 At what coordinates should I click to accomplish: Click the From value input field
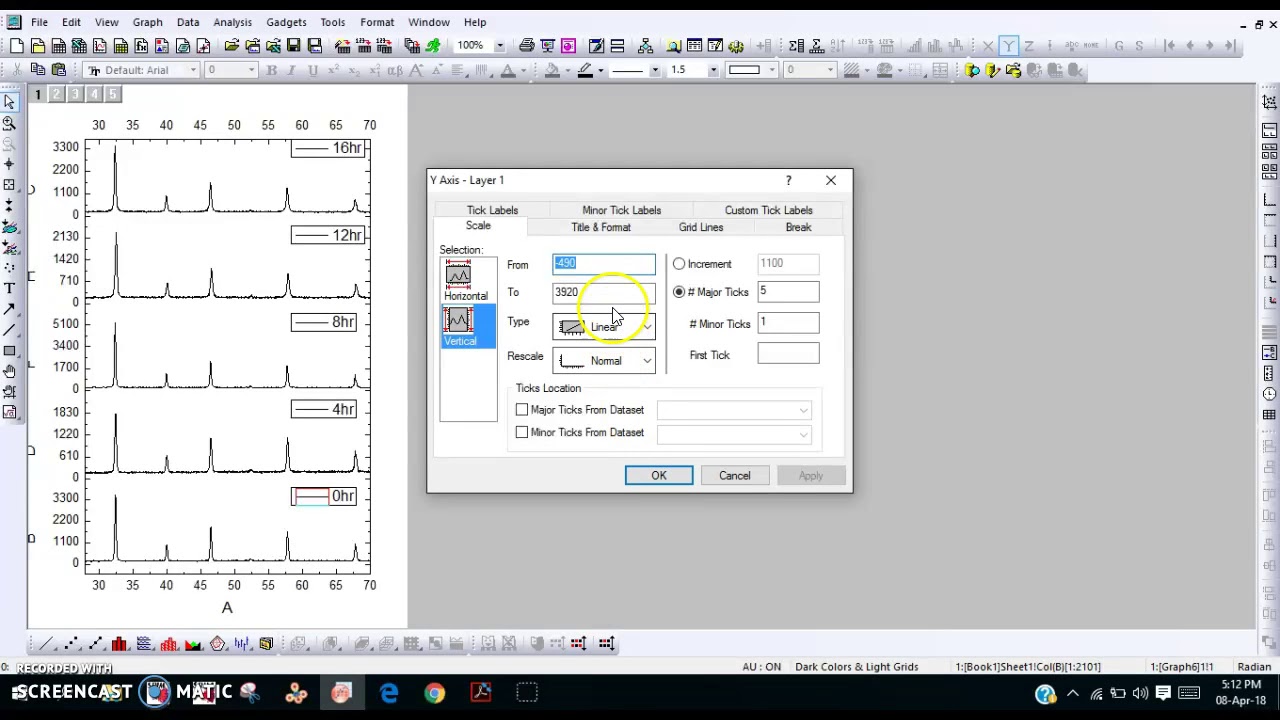pyautogui.click(x=604, y=264)
